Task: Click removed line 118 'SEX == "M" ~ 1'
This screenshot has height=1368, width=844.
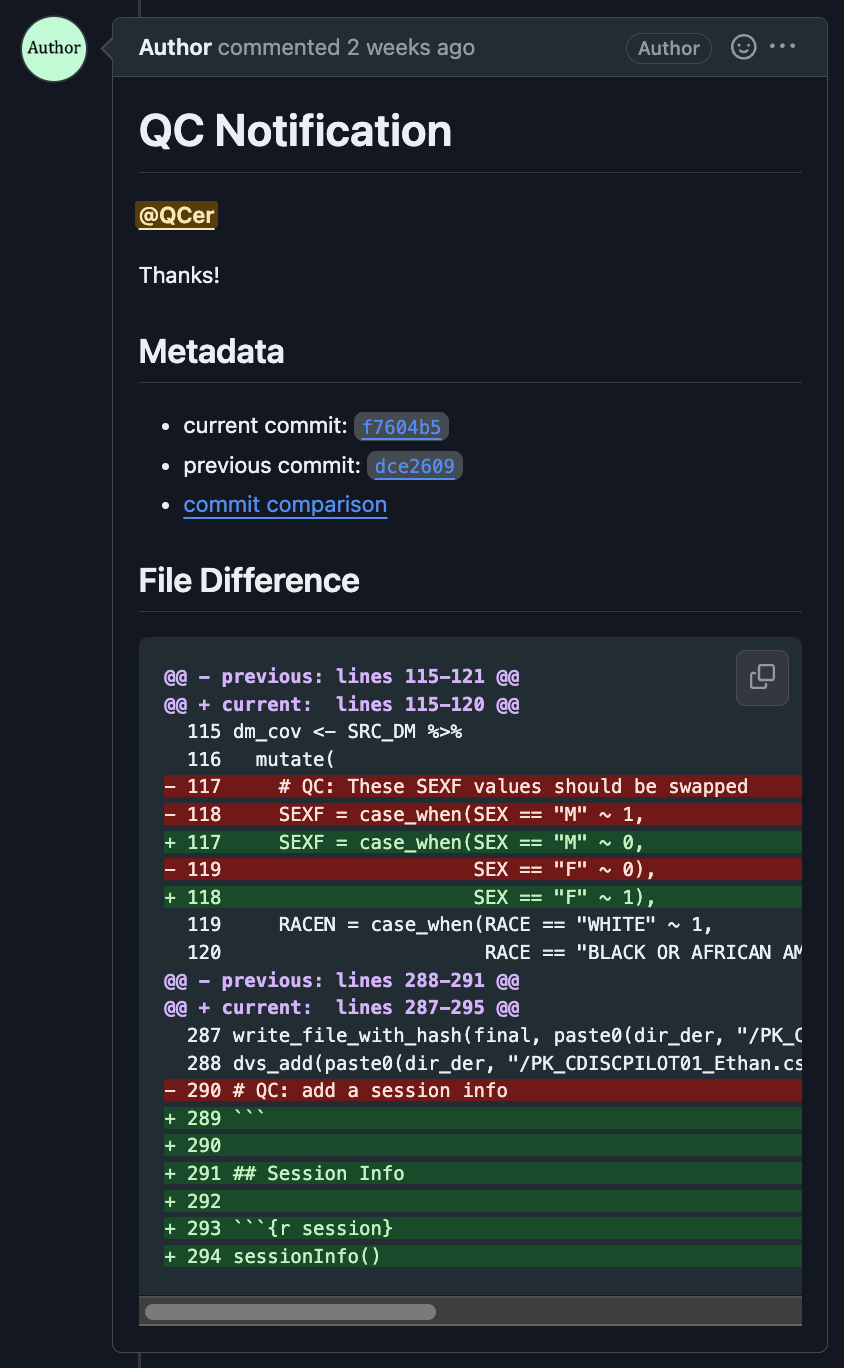Action: coord(483,814)
